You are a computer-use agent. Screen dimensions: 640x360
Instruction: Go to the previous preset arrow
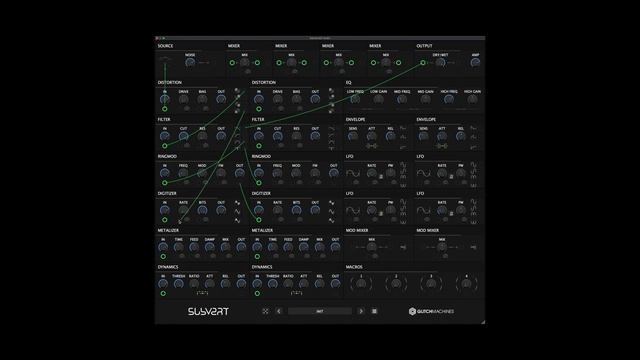(x=279, y=311)
